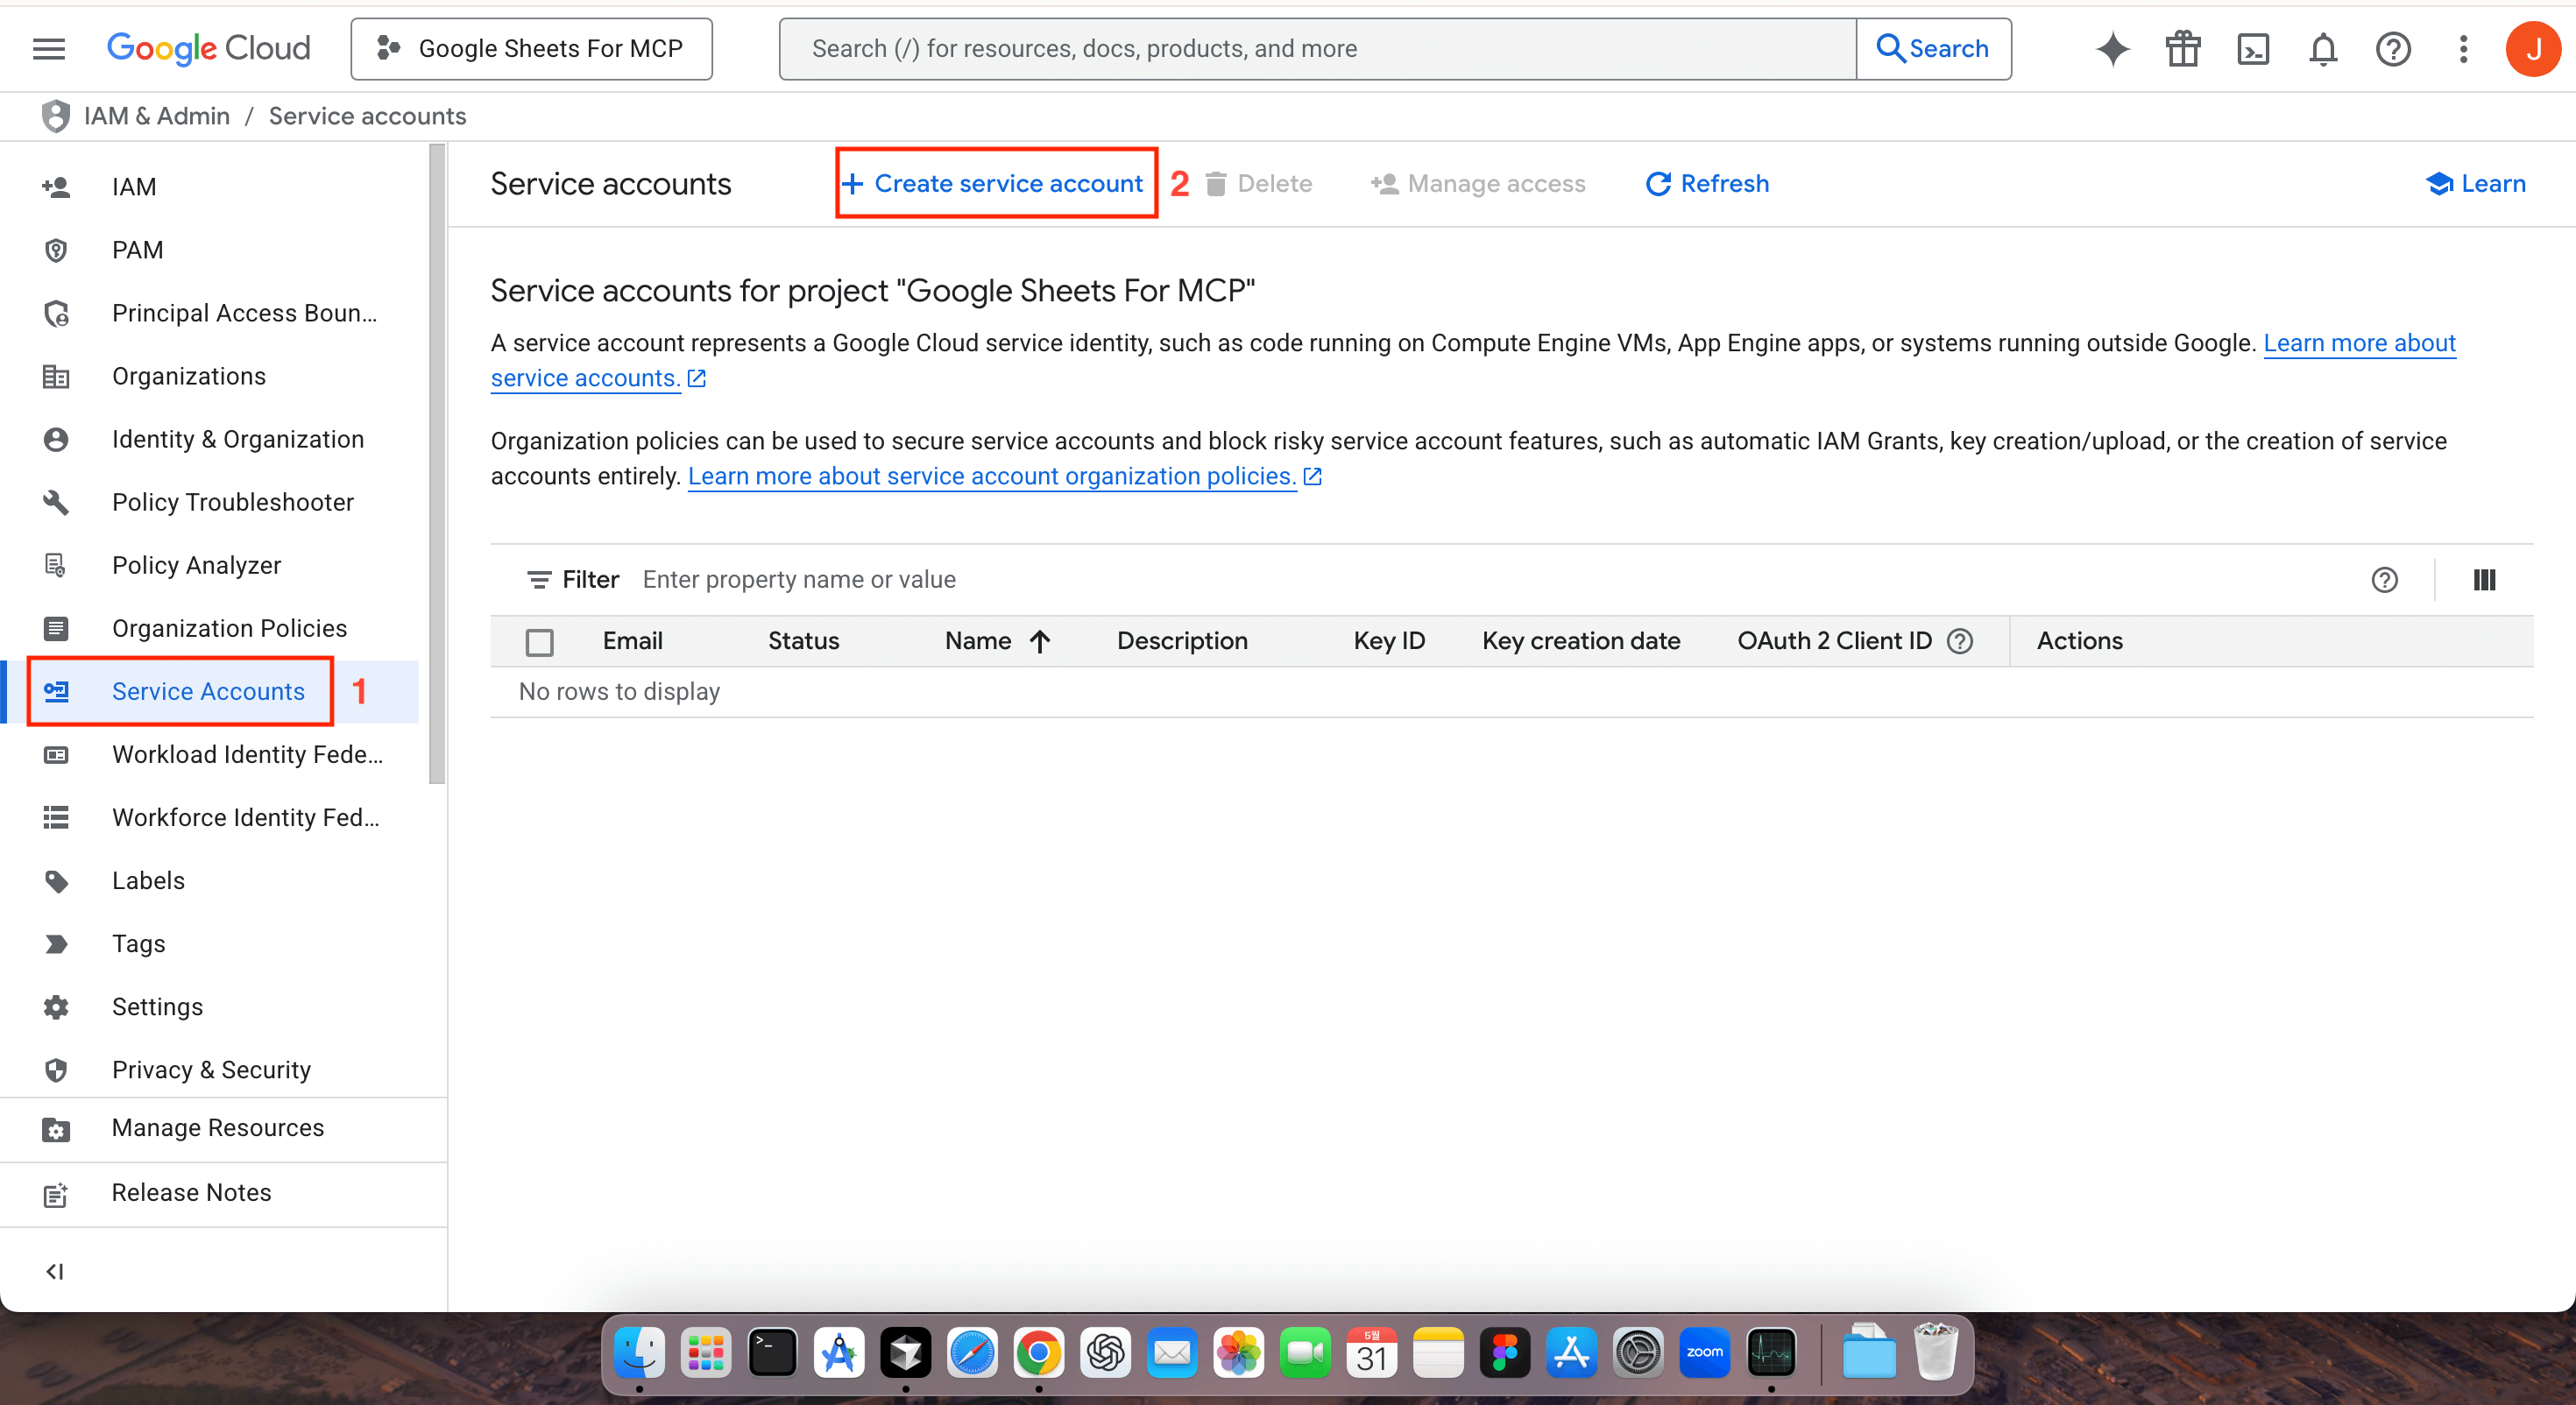Open column display options icon
This screenshot has width=2576, height=1405.
(2484, 579)
